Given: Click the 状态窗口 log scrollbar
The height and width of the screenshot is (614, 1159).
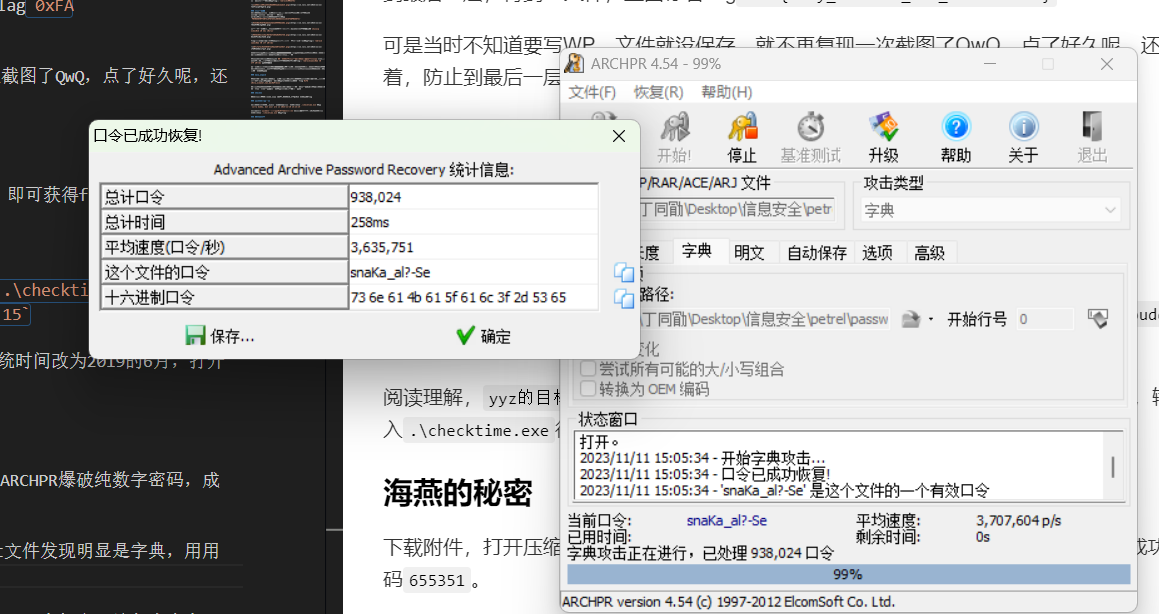Looking at the screenshot, I should pyautogui.click(x=1113, y=465).
